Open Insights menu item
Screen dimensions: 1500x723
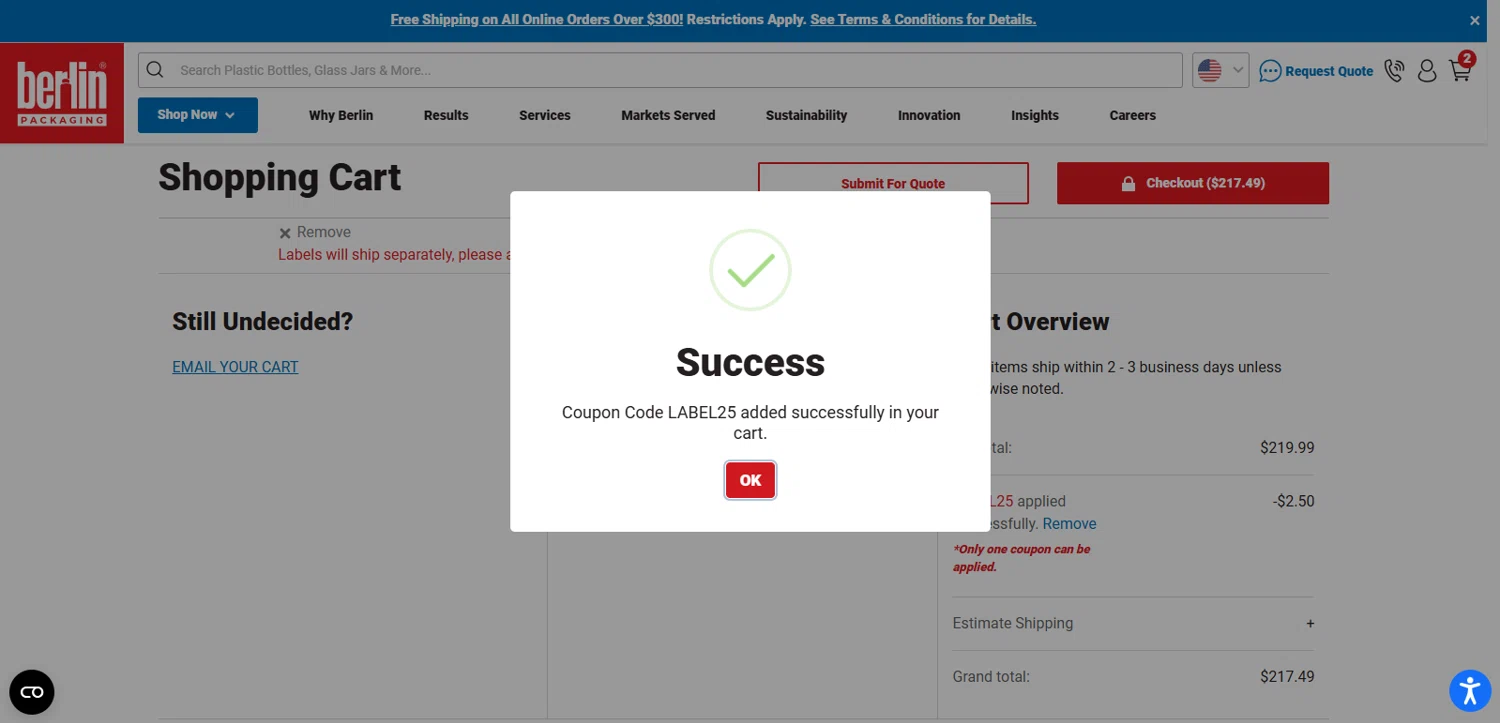(1035, 115)
